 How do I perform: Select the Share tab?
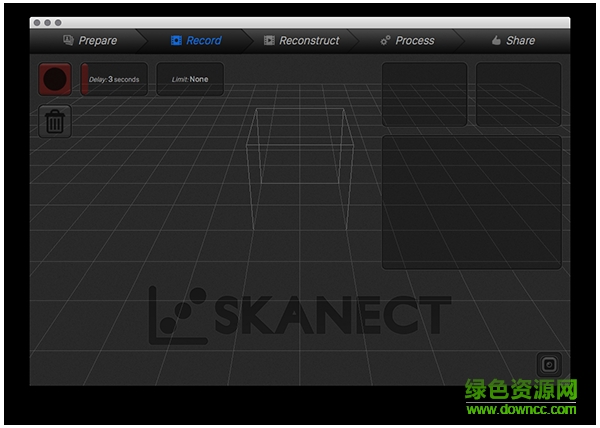pos(513,41)
